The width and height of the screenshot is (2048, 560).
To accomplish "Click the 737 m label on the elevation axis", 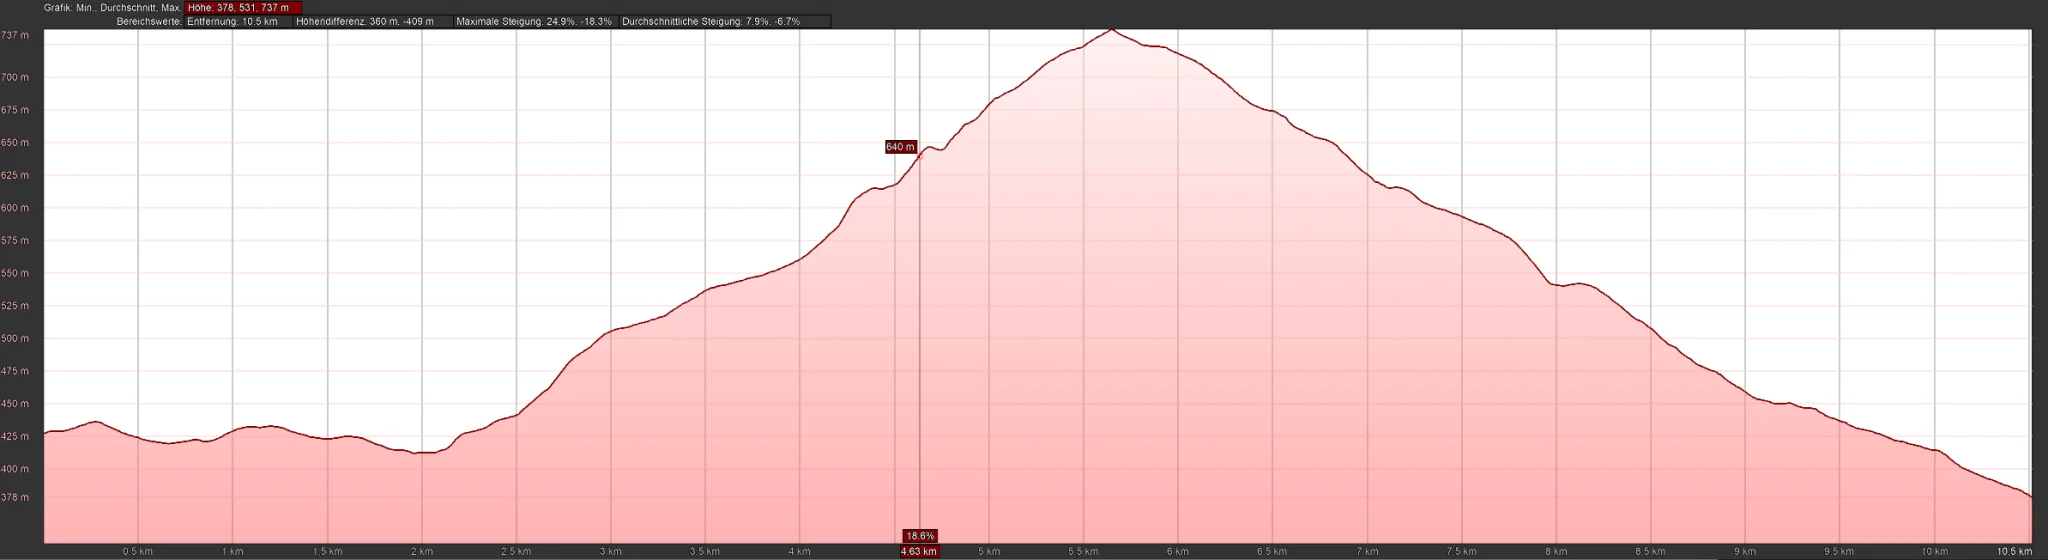I will pyautogui.click(x=15, y=35).
